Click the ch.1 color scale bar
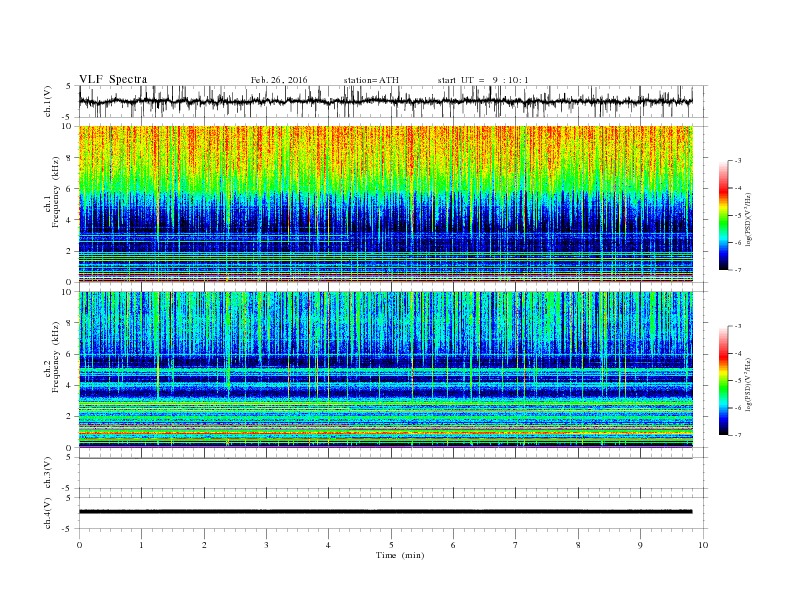This screenshot has height=612, width=792. coord(723,215)
